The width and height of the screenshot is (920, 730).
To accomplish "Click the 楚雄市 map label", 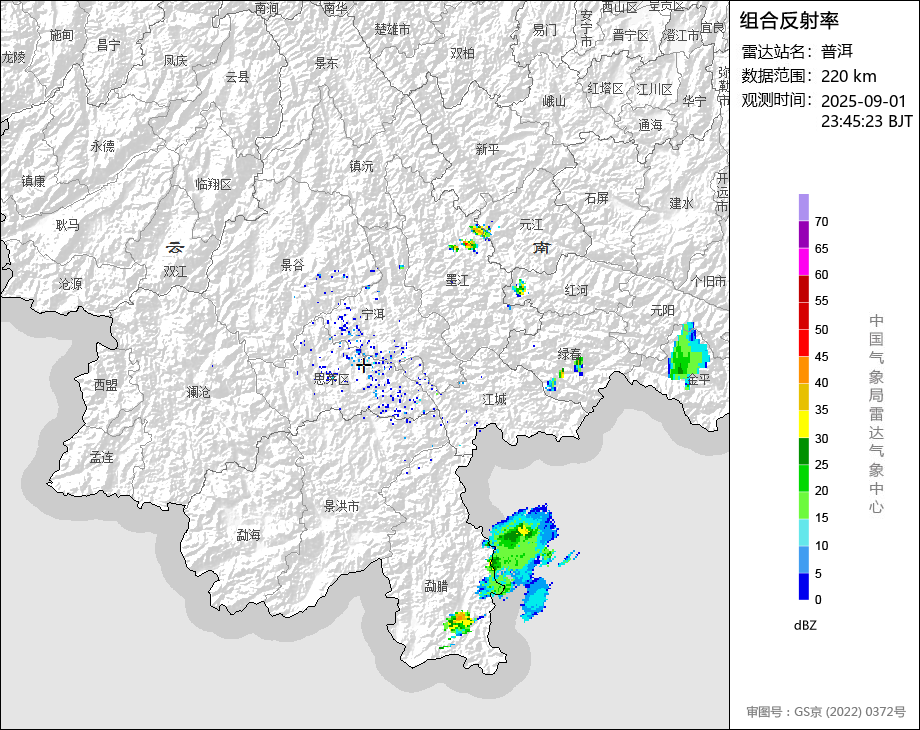I will [393, 29].
